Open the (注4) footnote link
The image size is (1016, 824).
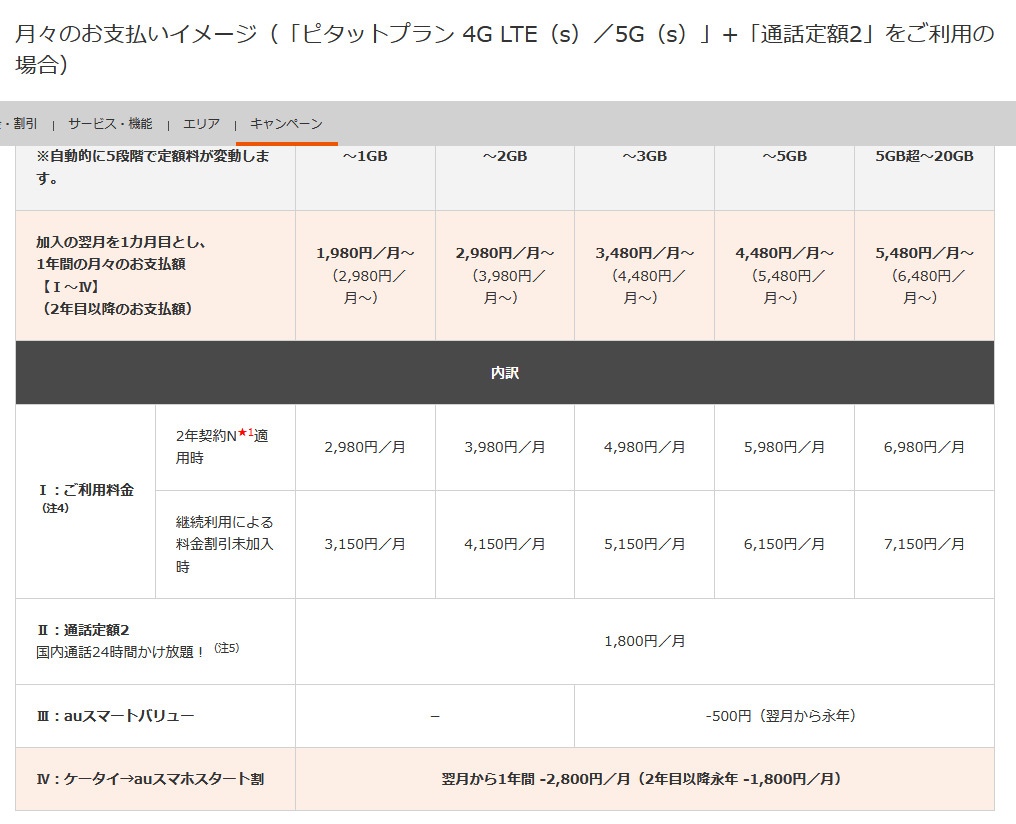tap(53, 508)
